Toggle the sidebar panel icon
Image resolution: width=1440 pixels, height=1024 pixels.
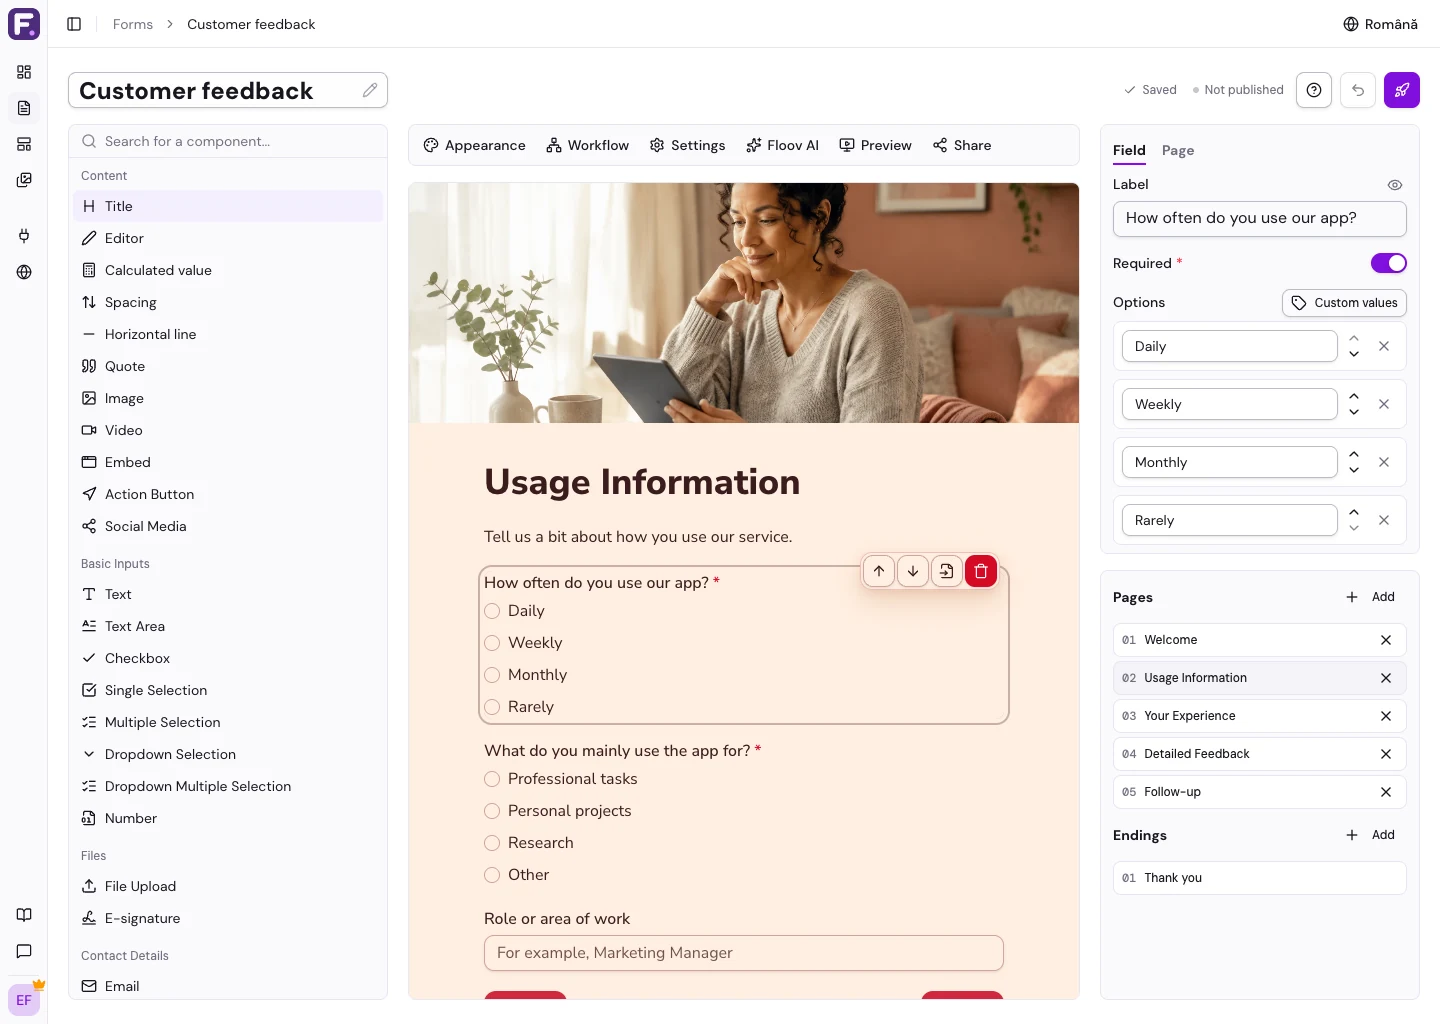[74, 24]
